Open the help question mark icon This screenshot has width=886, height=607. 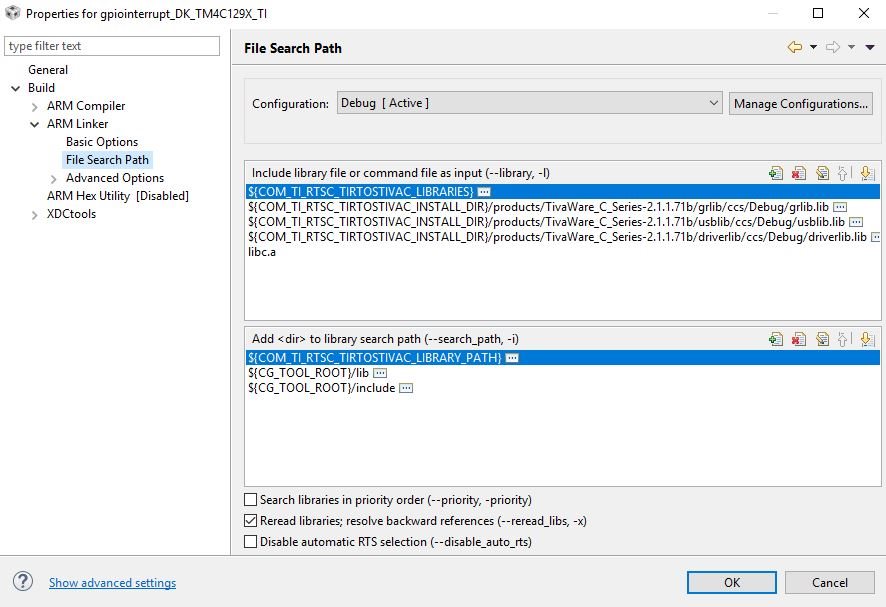click(23, 582)
